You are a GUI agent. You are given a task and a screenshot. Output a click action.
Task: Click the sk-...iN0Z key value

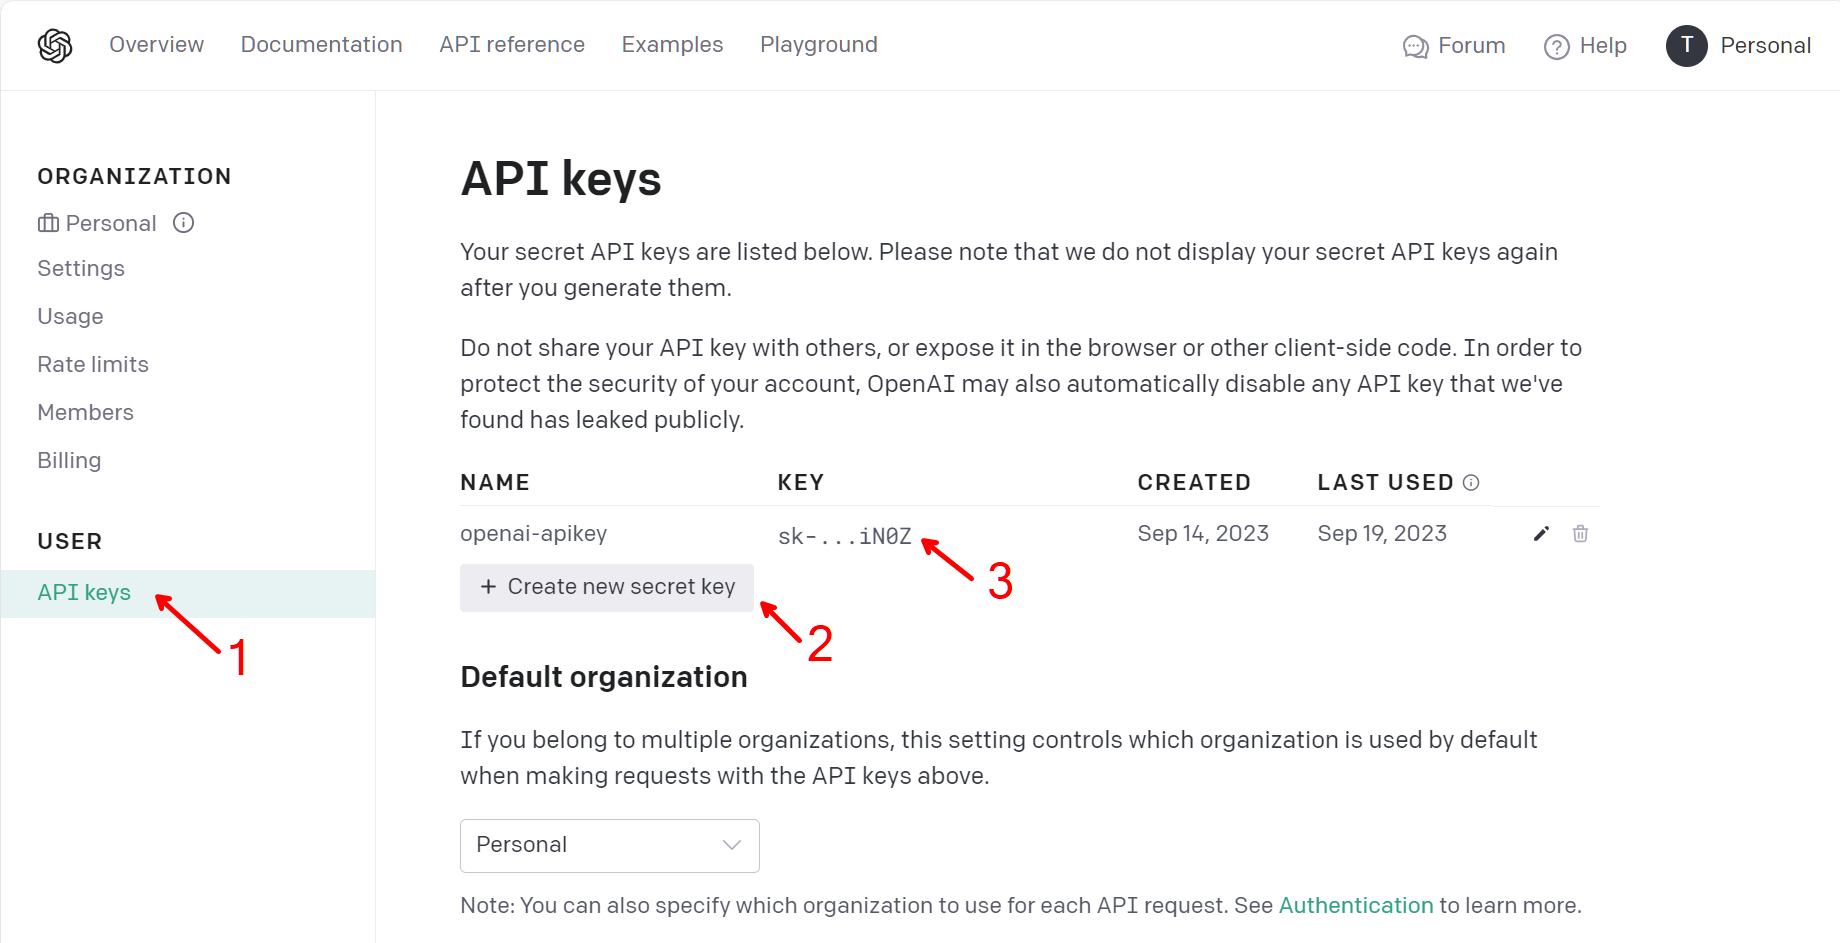845,537
